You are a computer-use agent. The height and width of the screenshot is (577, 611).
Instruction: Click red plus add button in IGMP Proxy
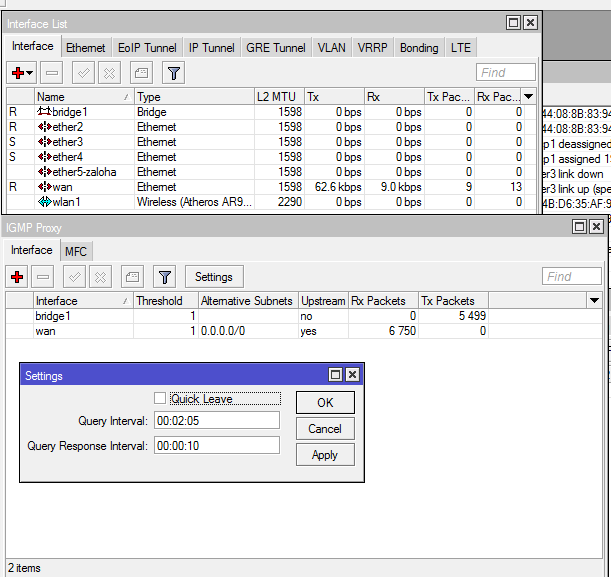pos(17,277)
